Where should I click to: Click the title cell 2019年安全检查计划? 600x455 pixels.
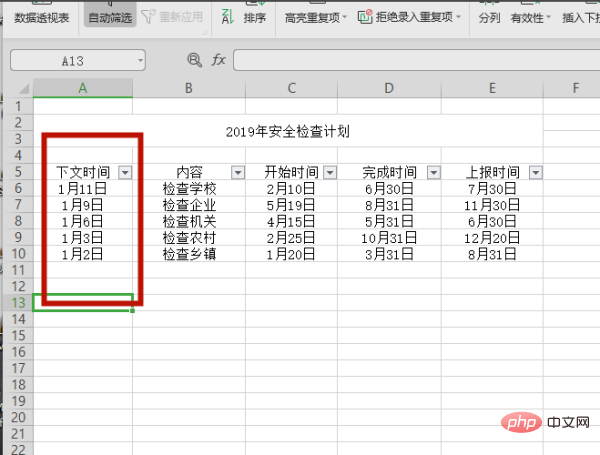[288, 131]
